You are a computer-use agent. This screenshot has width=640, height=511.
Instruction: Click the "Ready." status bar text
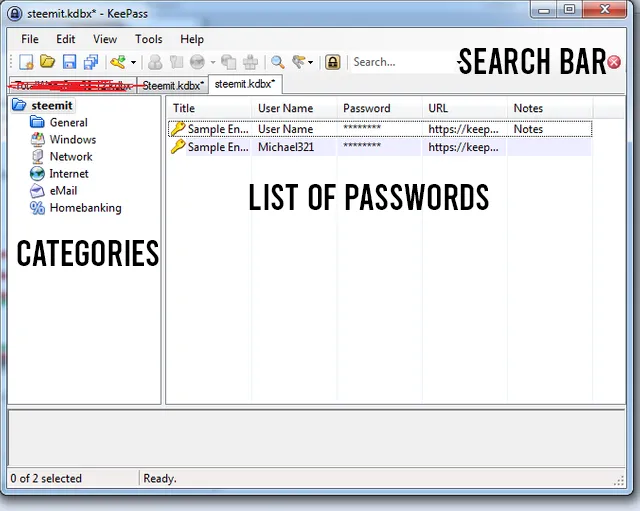point(160,478)
